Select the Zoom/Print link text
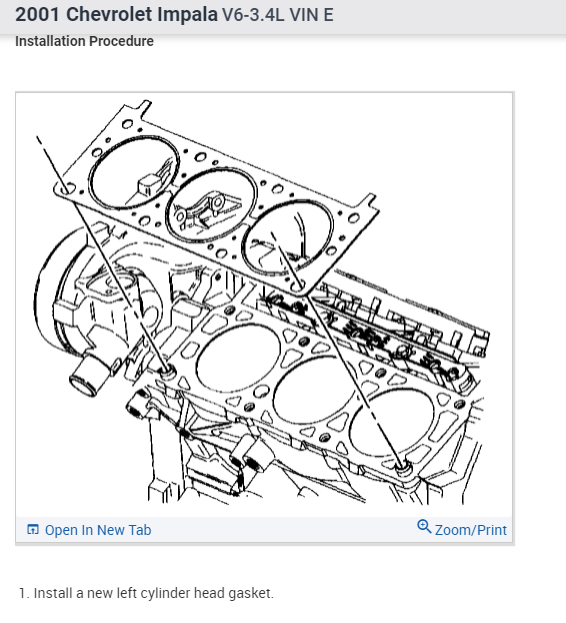 coord(471,530)
